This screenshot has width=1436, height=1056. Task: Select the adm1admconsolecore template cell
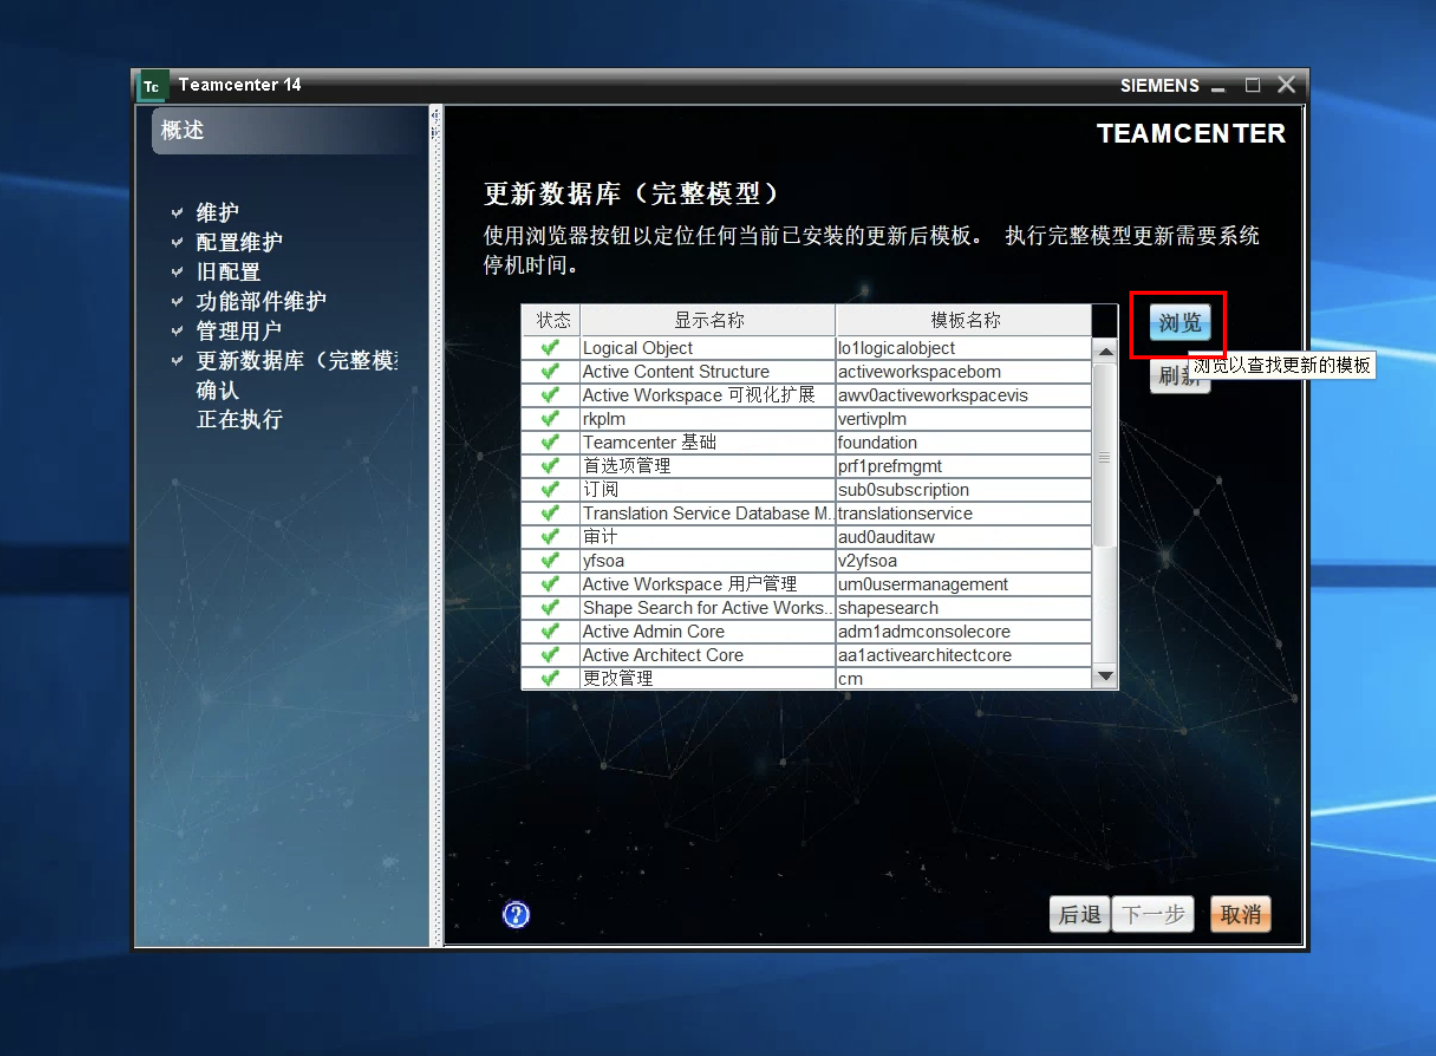[964, 632]
